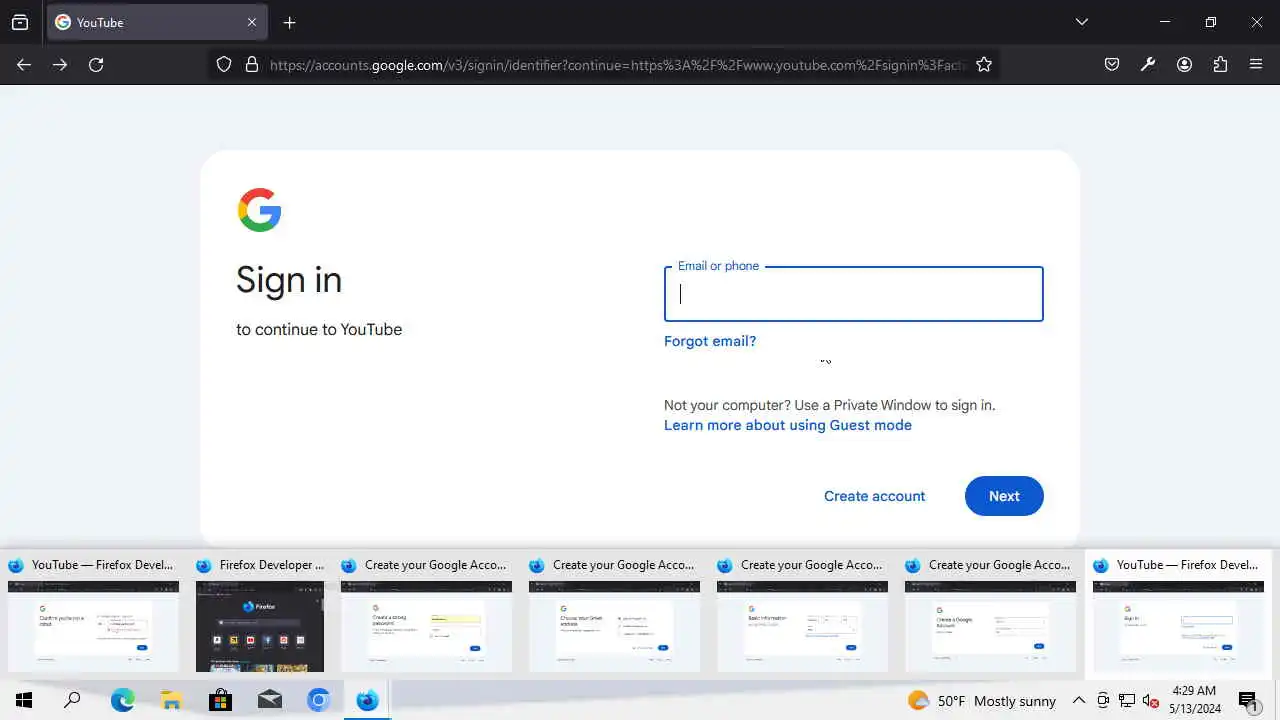Click the network status tray icon
The width and height of the screenshot is (1280, 720).
[1127, 701]
